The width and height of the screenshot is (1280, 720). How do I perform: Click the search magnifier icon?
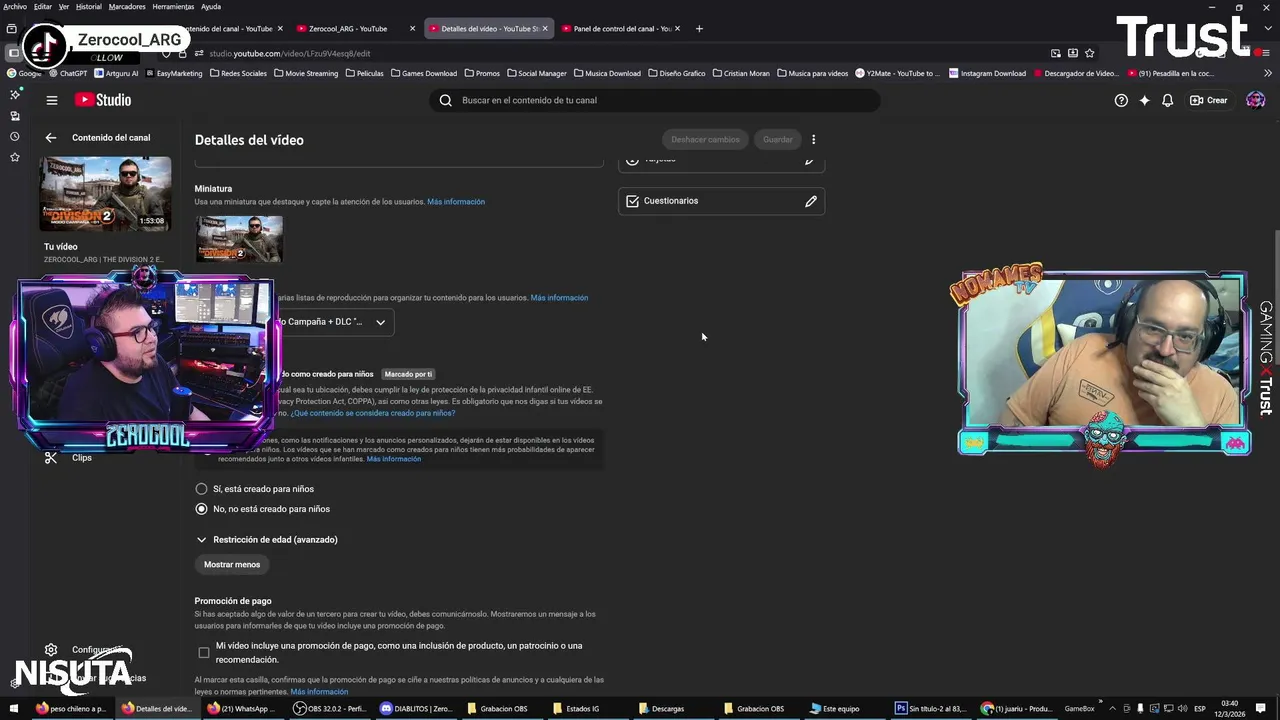(446, 100)
